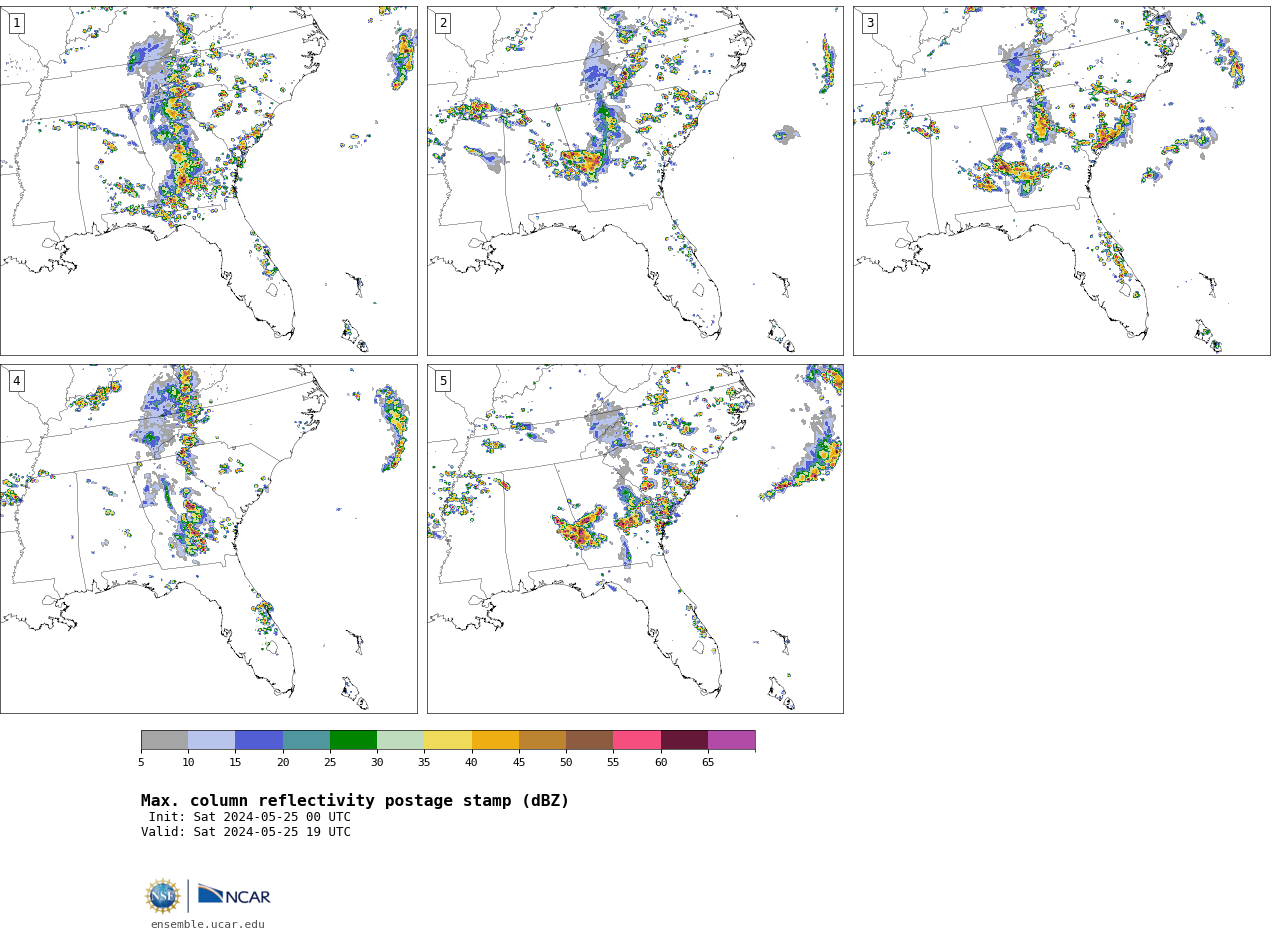The width and height of the screenshot is (1280, 936).
Task: Click the colorbar tick label 50
Action: coord(566,763)
